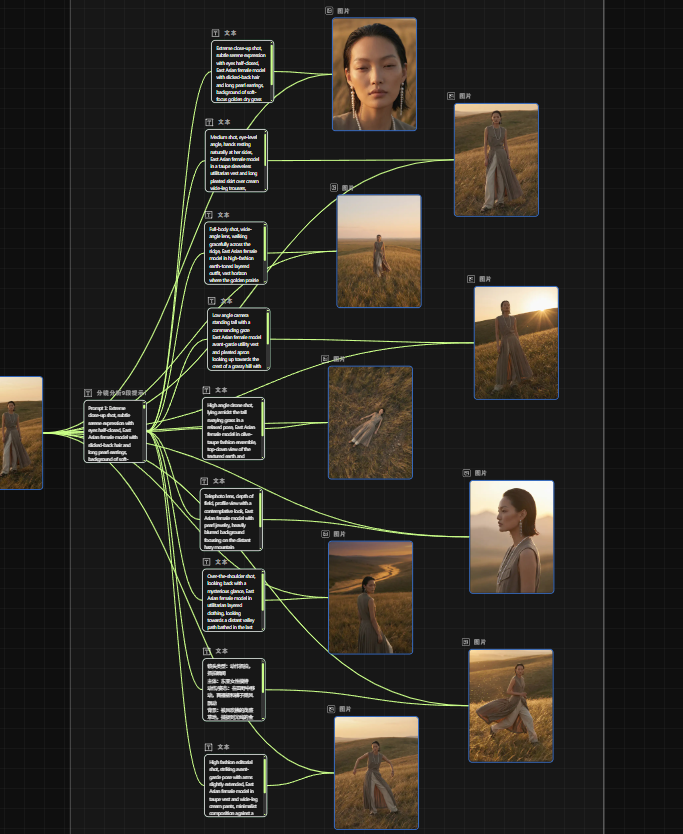
Task: Click the green scrollbar in the Extreme close-up node
Action: (270, 66)
